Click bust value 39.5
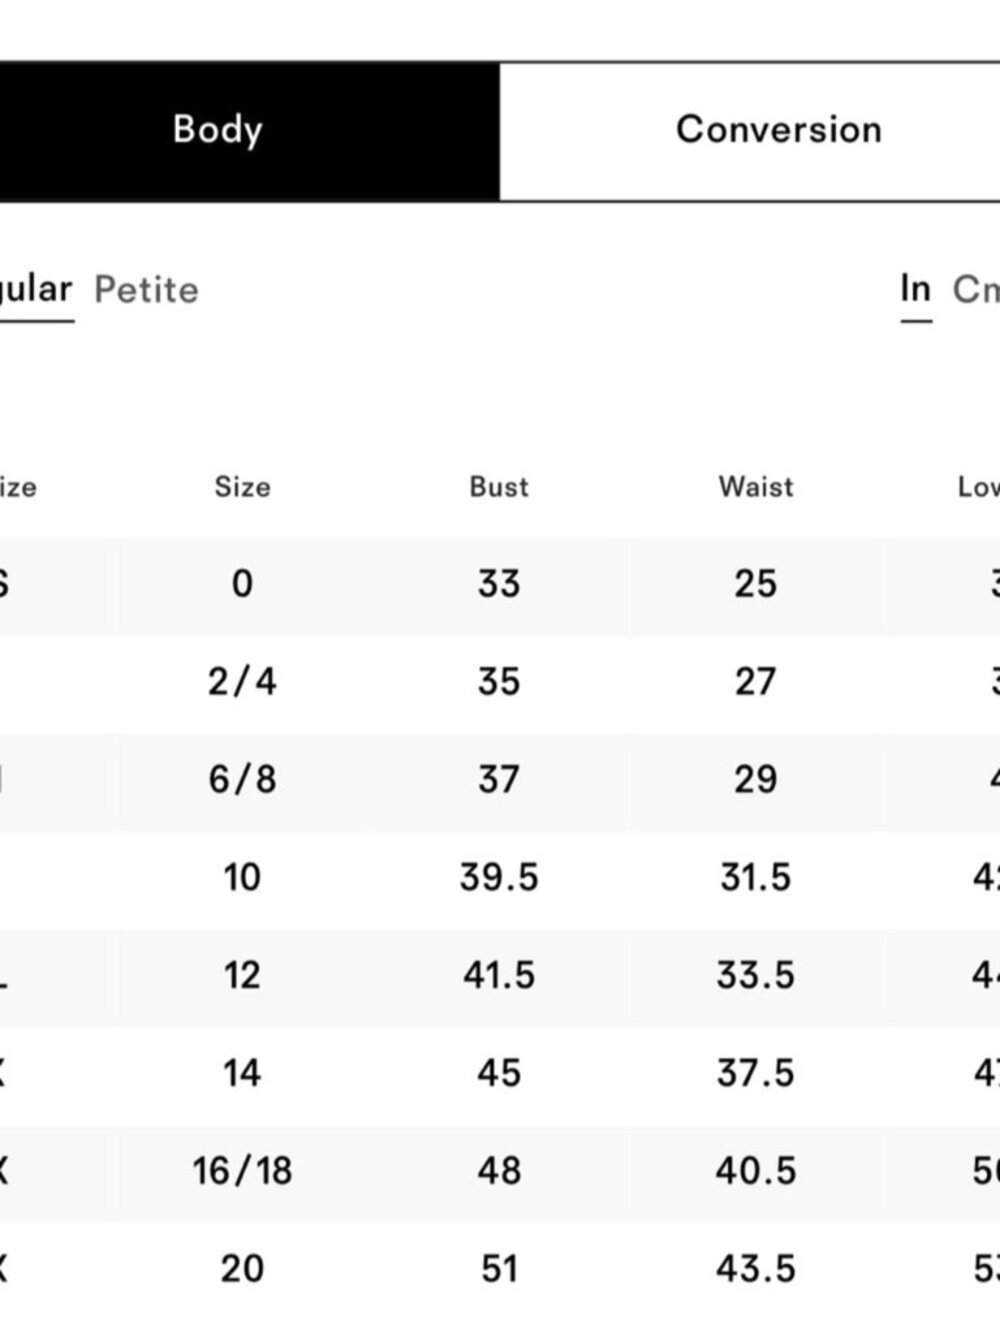The image size is (1000, 1333). 499,878
